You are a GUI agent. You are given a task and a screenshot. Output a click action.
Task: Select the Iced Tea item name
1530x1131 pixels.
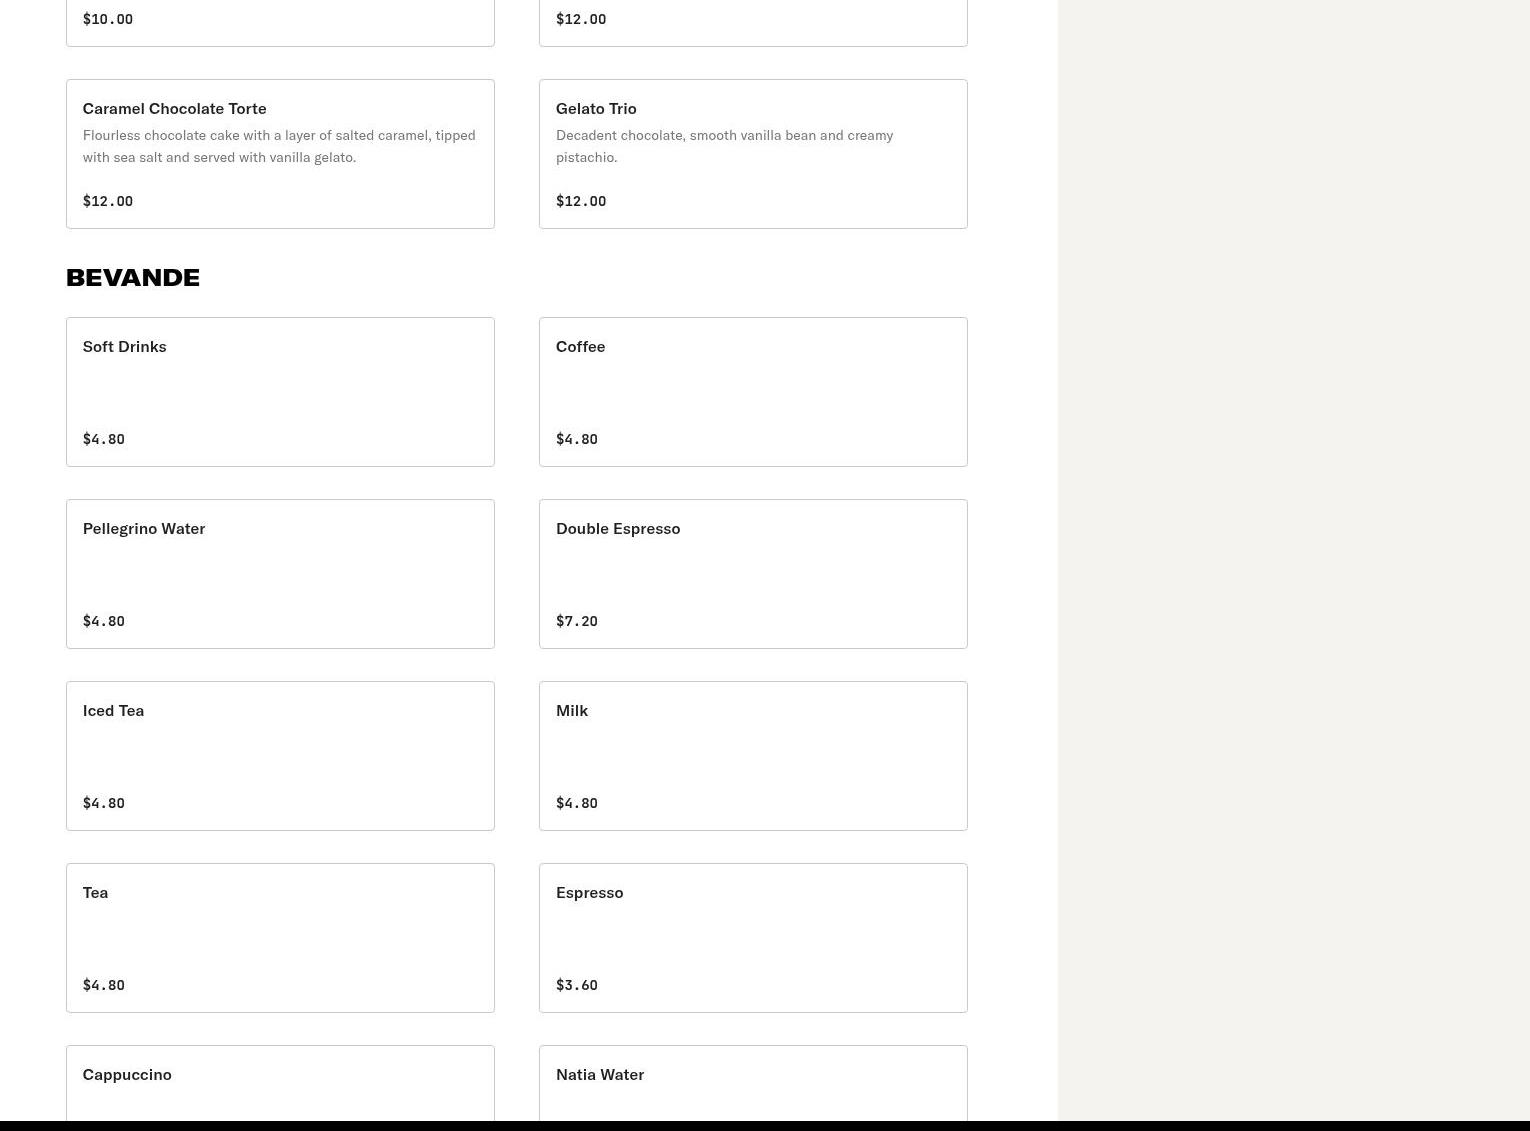[x=114, y=710]
